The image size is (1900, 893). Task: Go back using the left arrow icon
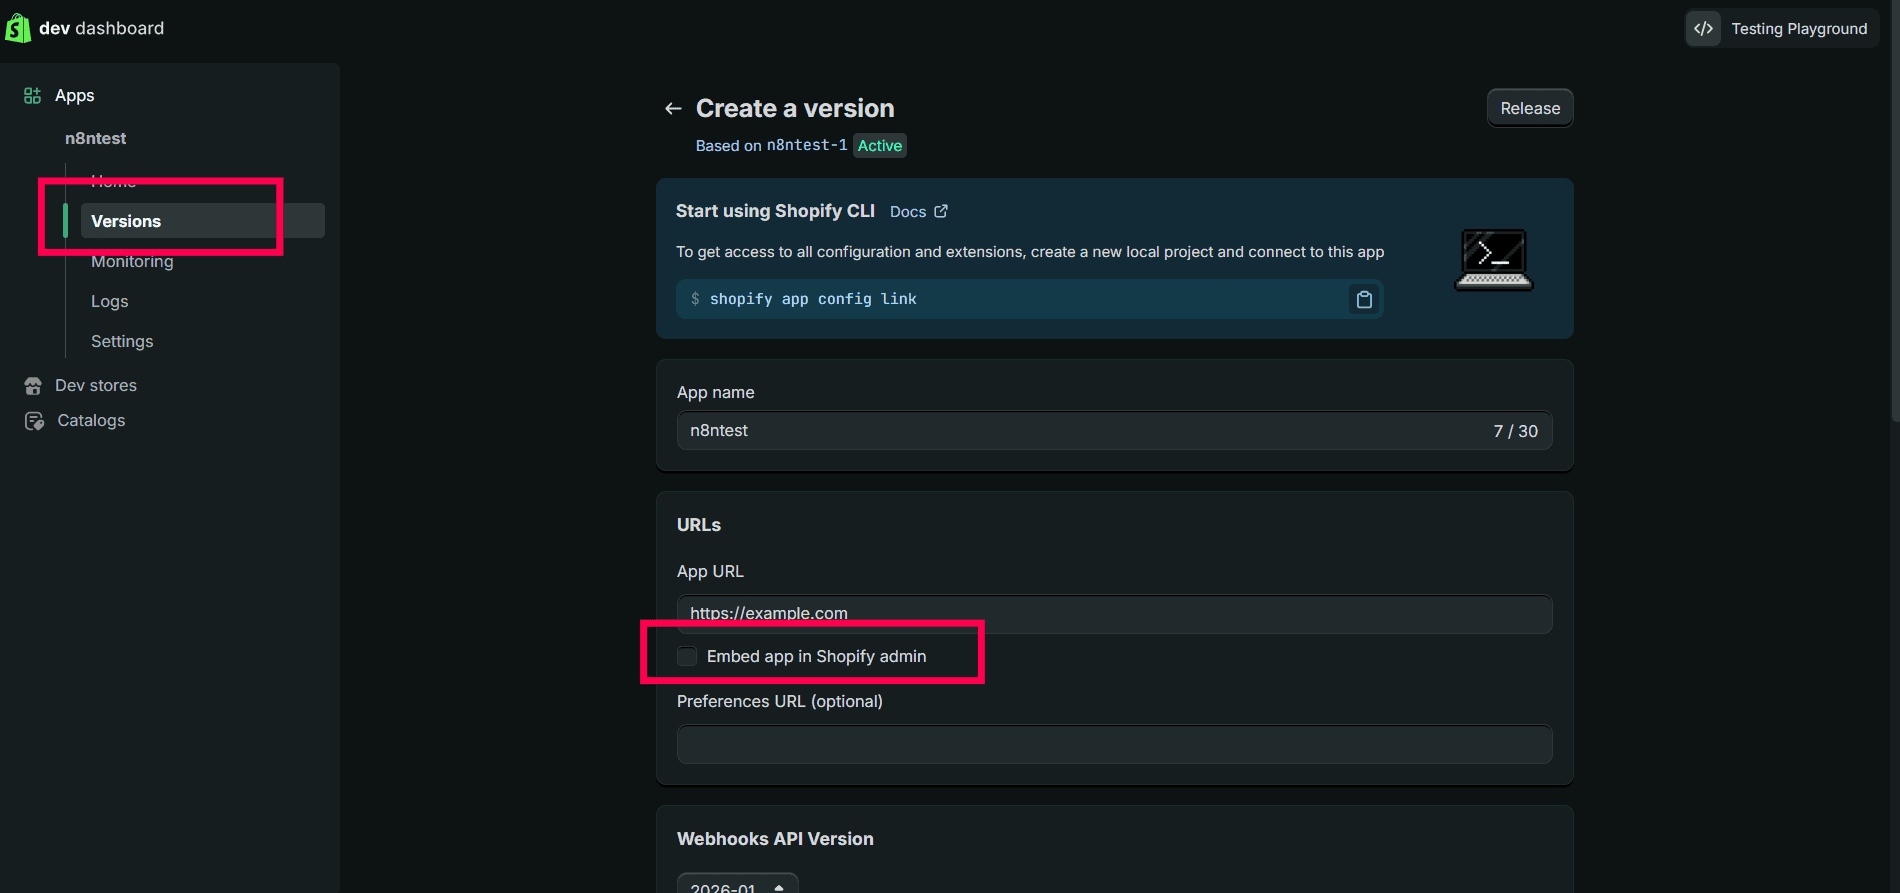[x=673, y=109]
